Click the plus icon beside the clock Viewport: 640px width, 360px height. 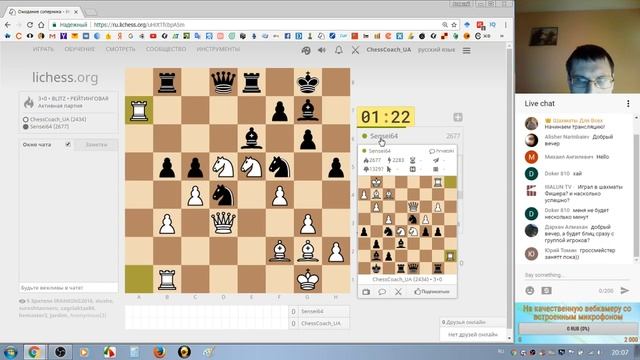[x=458, y=118]
